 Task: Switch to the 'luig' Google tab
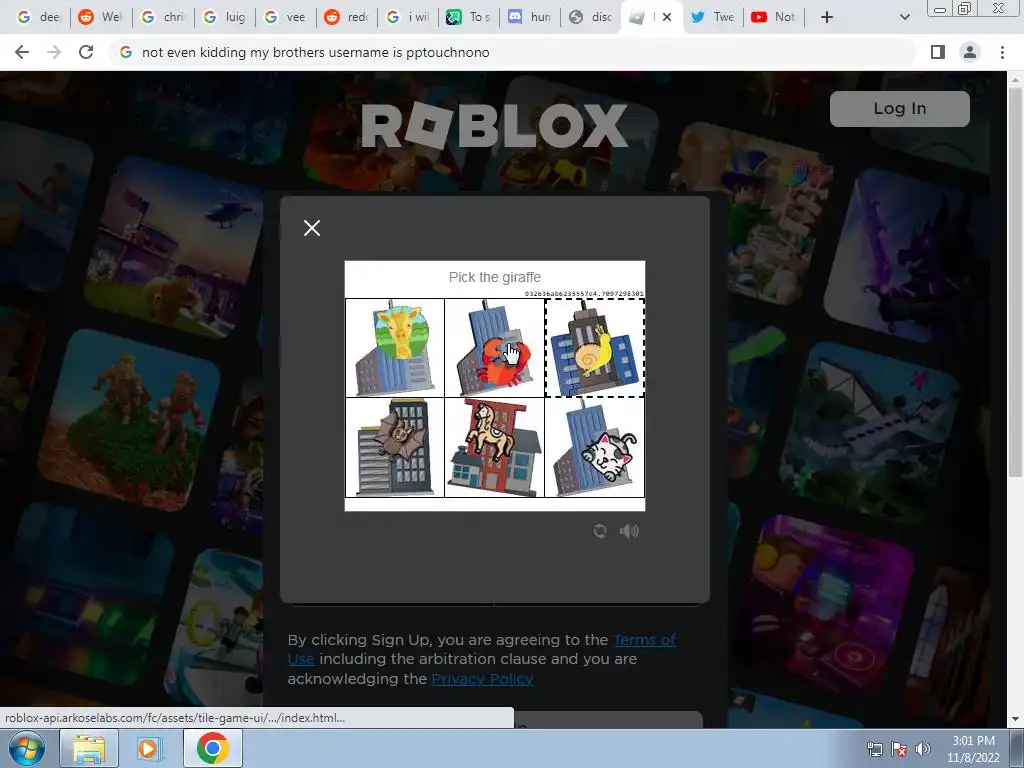coord(225,17)
